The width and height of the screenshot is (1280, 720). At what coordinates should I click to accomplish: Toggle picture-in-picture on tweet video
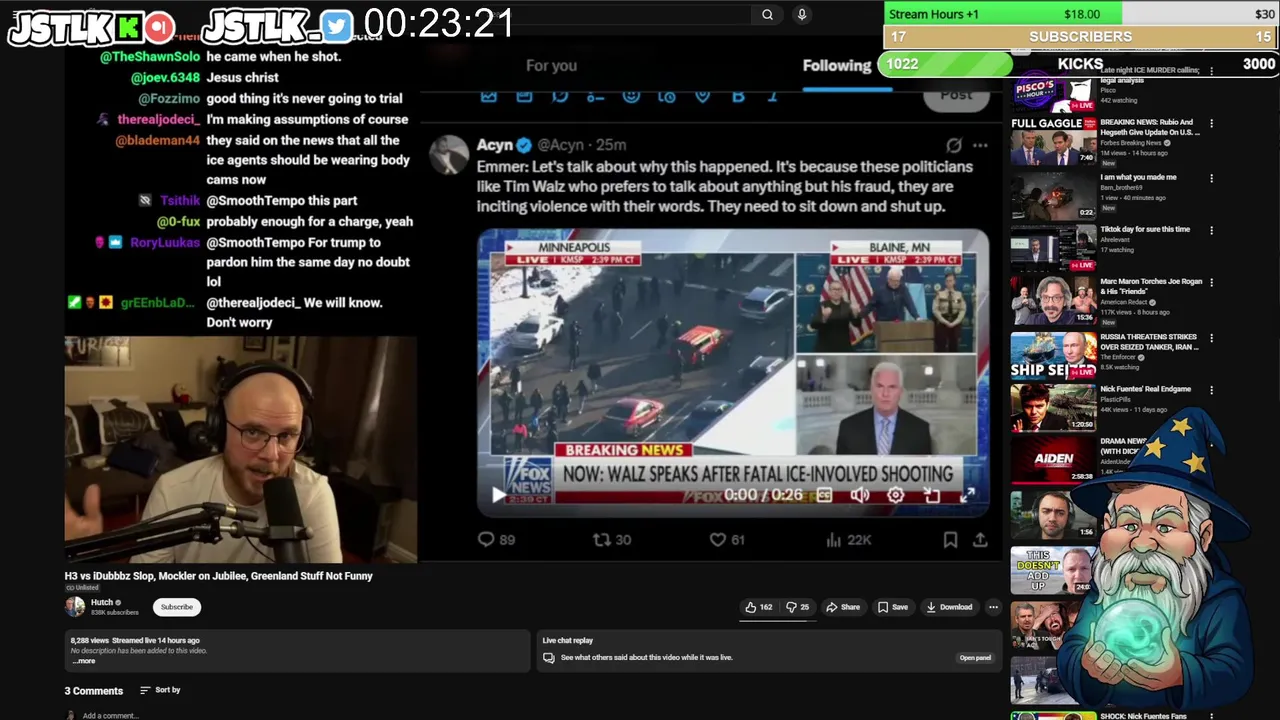(931, 494)
